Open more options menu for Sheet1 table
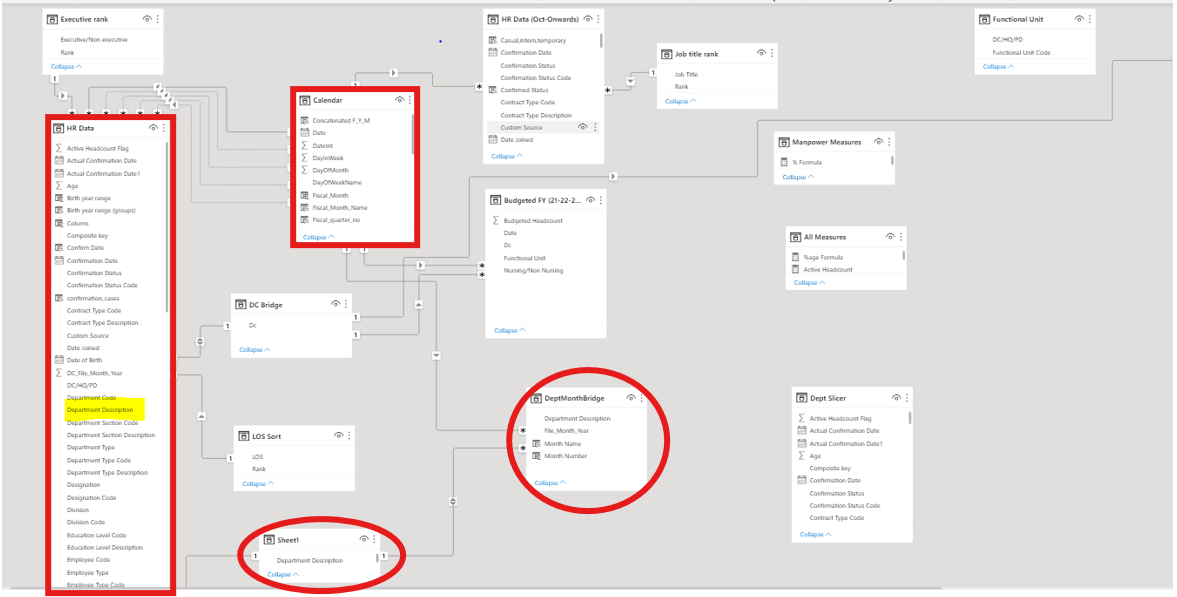This screenshot has height=597, width=1177. (x=374, y=539)
